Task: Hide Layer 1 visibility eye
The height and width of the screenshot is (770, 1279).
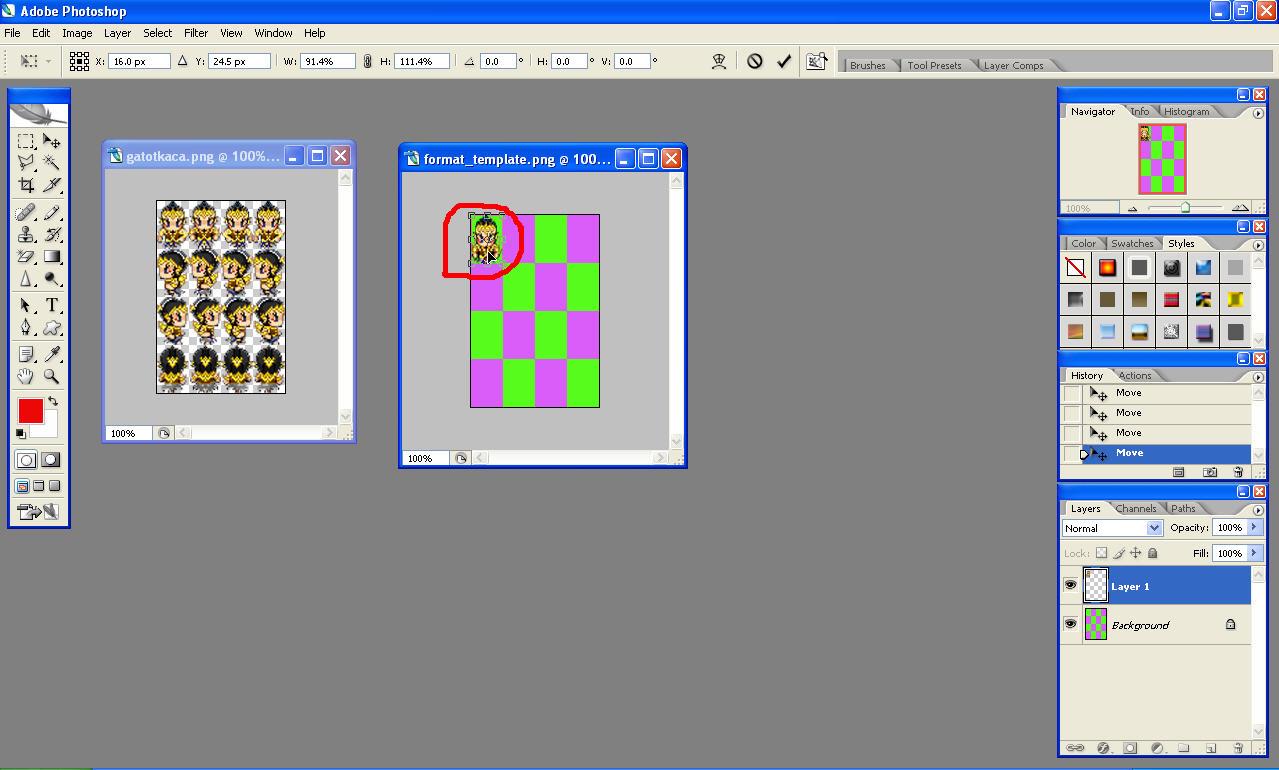Action: (x=1070, y=585)
